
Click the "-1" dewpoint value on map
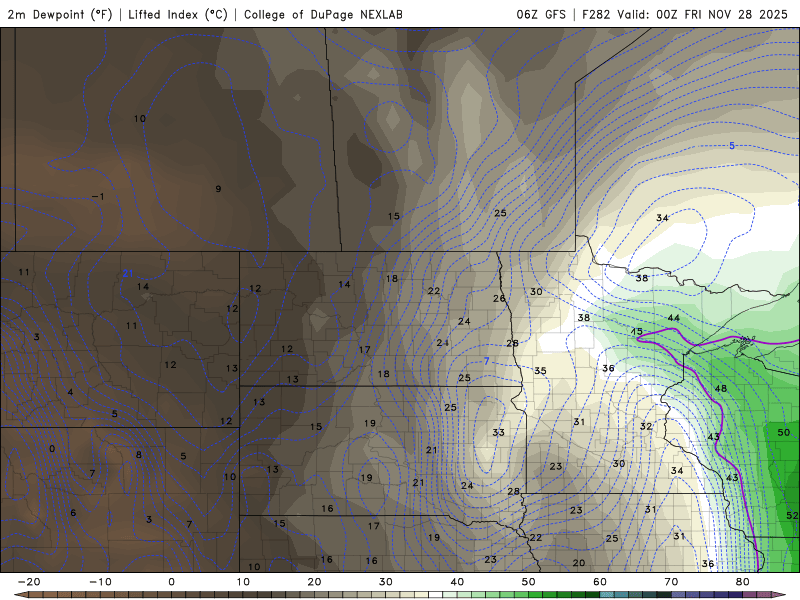(98, 196)
